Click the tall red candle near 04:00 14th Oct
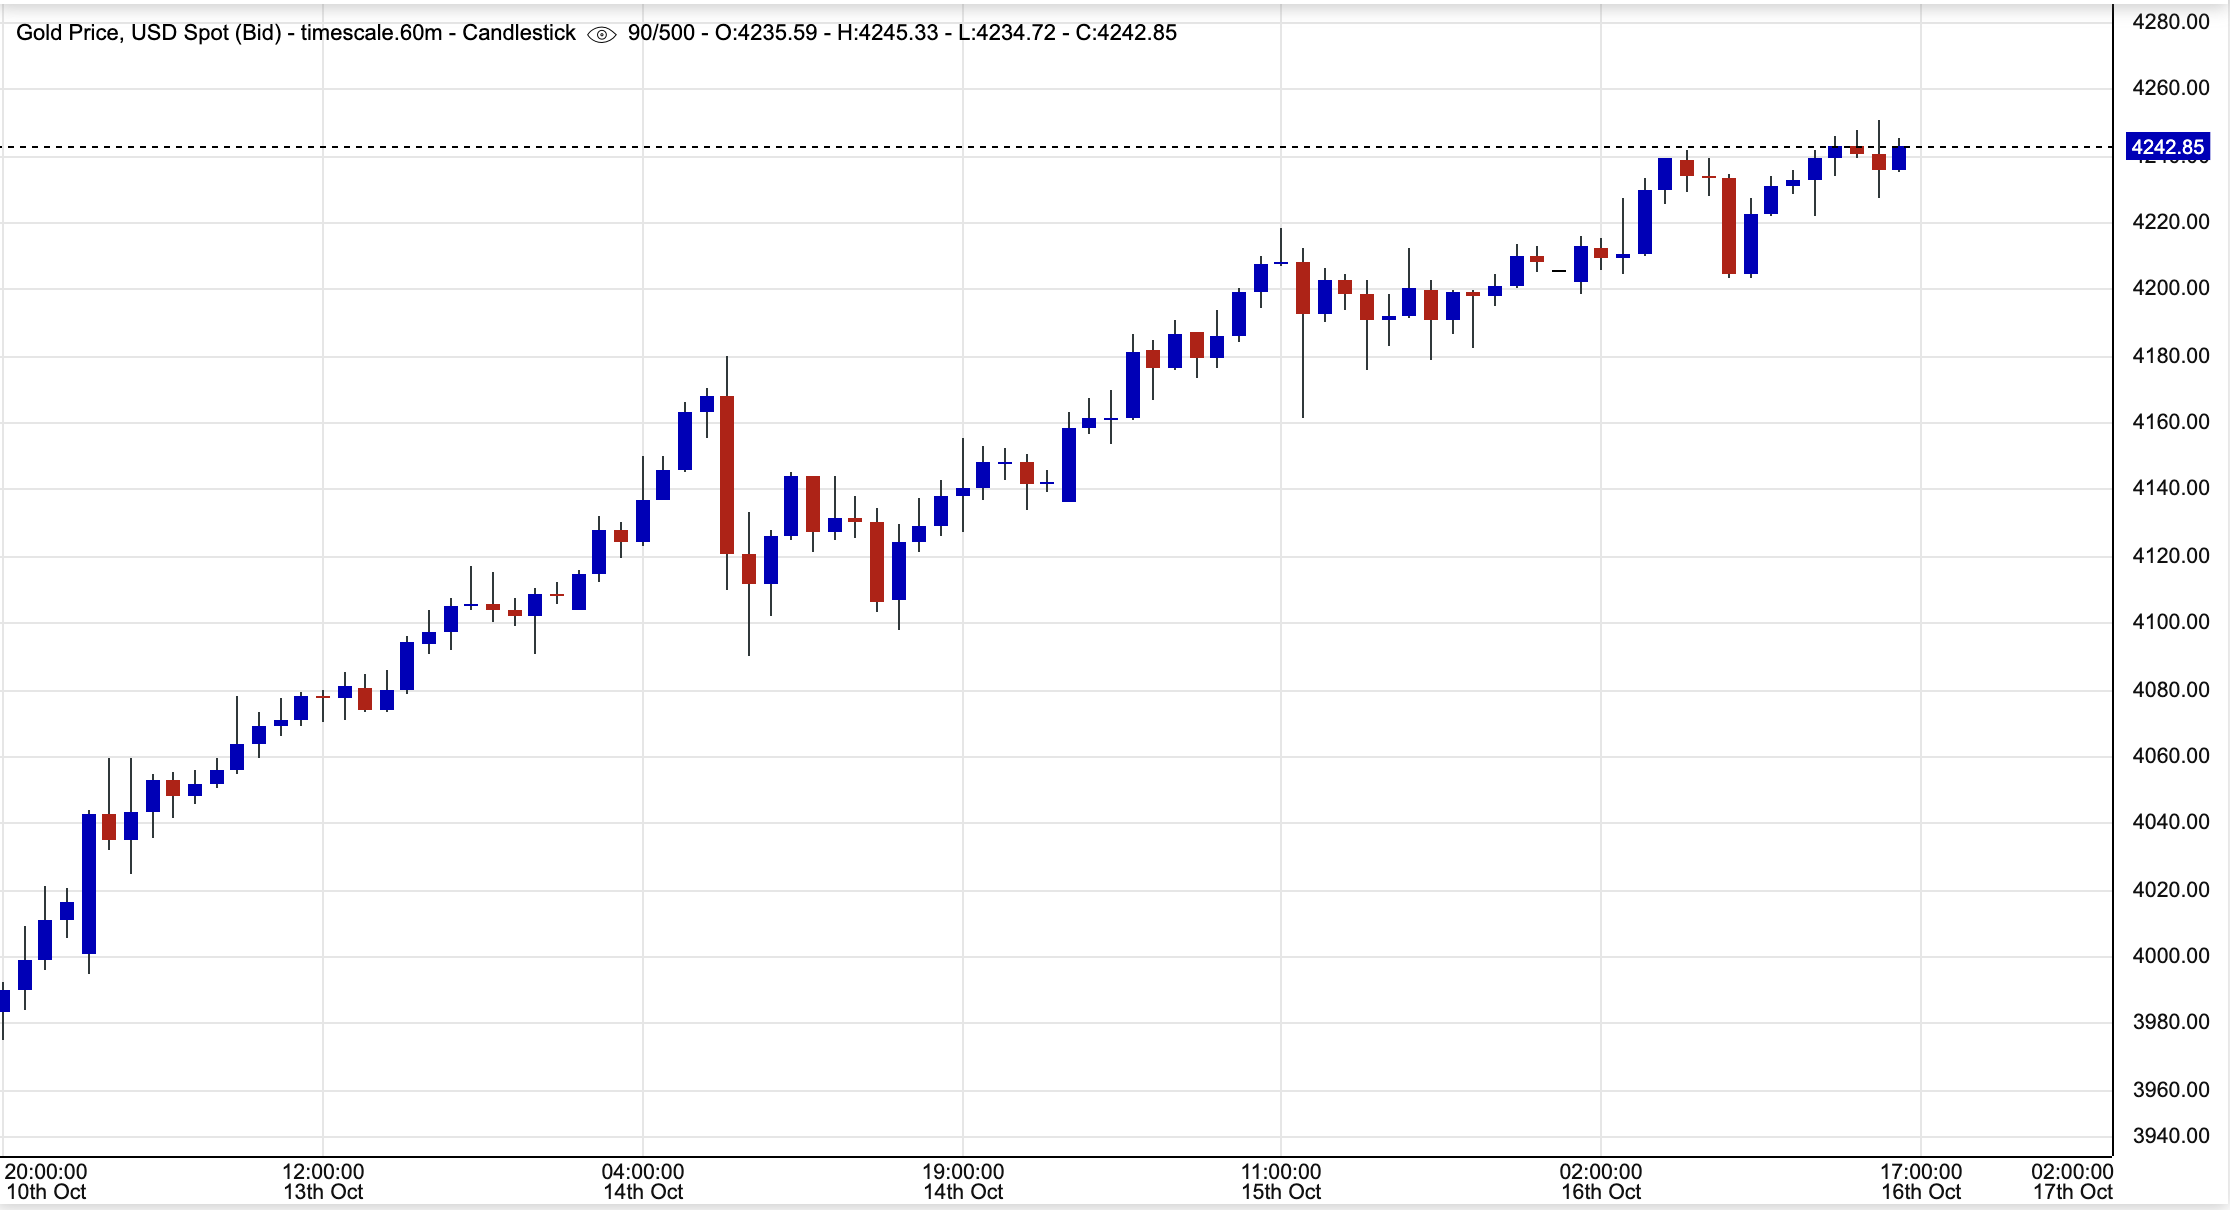 click(727, 474)
